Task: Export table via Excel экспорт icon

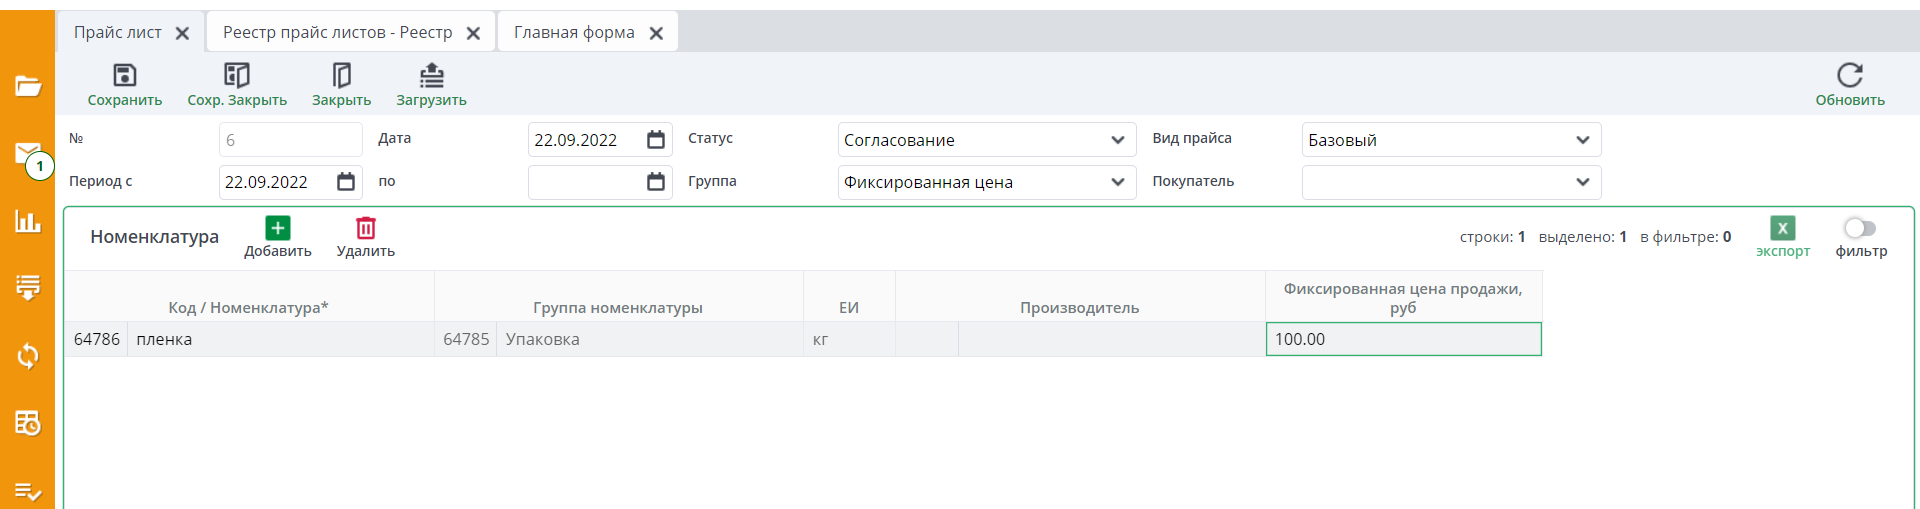Action: (1782, 229)
